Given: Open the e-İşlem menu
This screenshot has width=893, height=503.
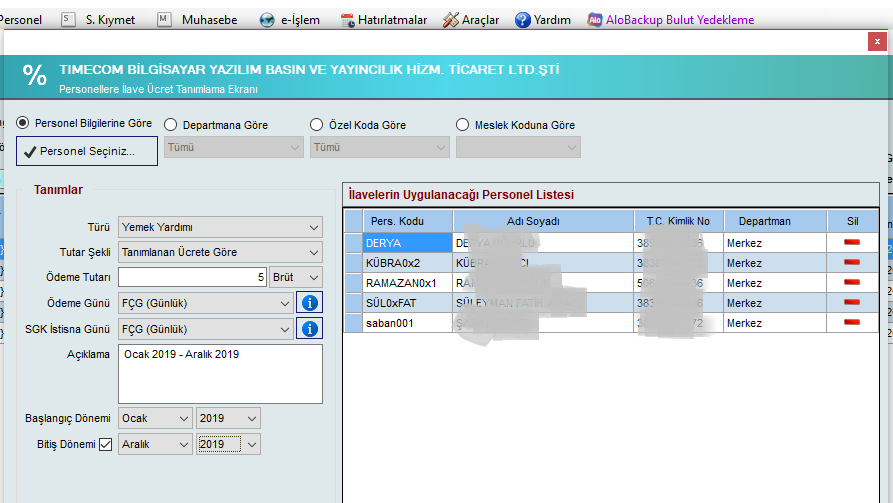Looking at the screenshot, I should click(x=300, y=20).
